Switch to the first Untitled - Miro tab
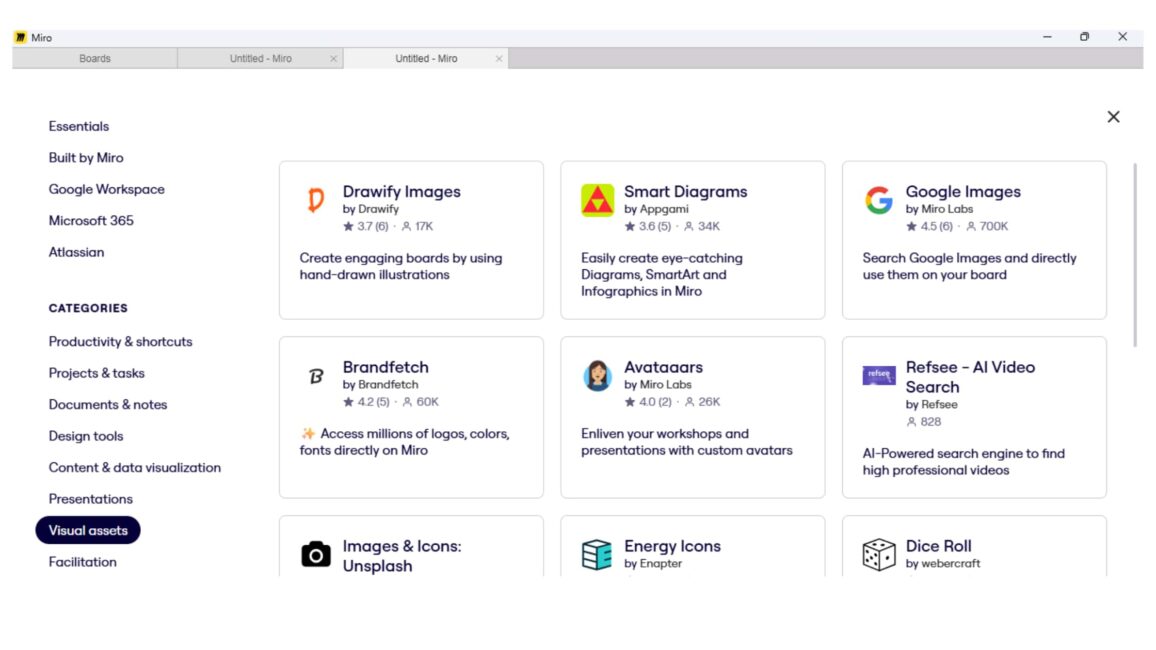 click(x=260, y=59)
